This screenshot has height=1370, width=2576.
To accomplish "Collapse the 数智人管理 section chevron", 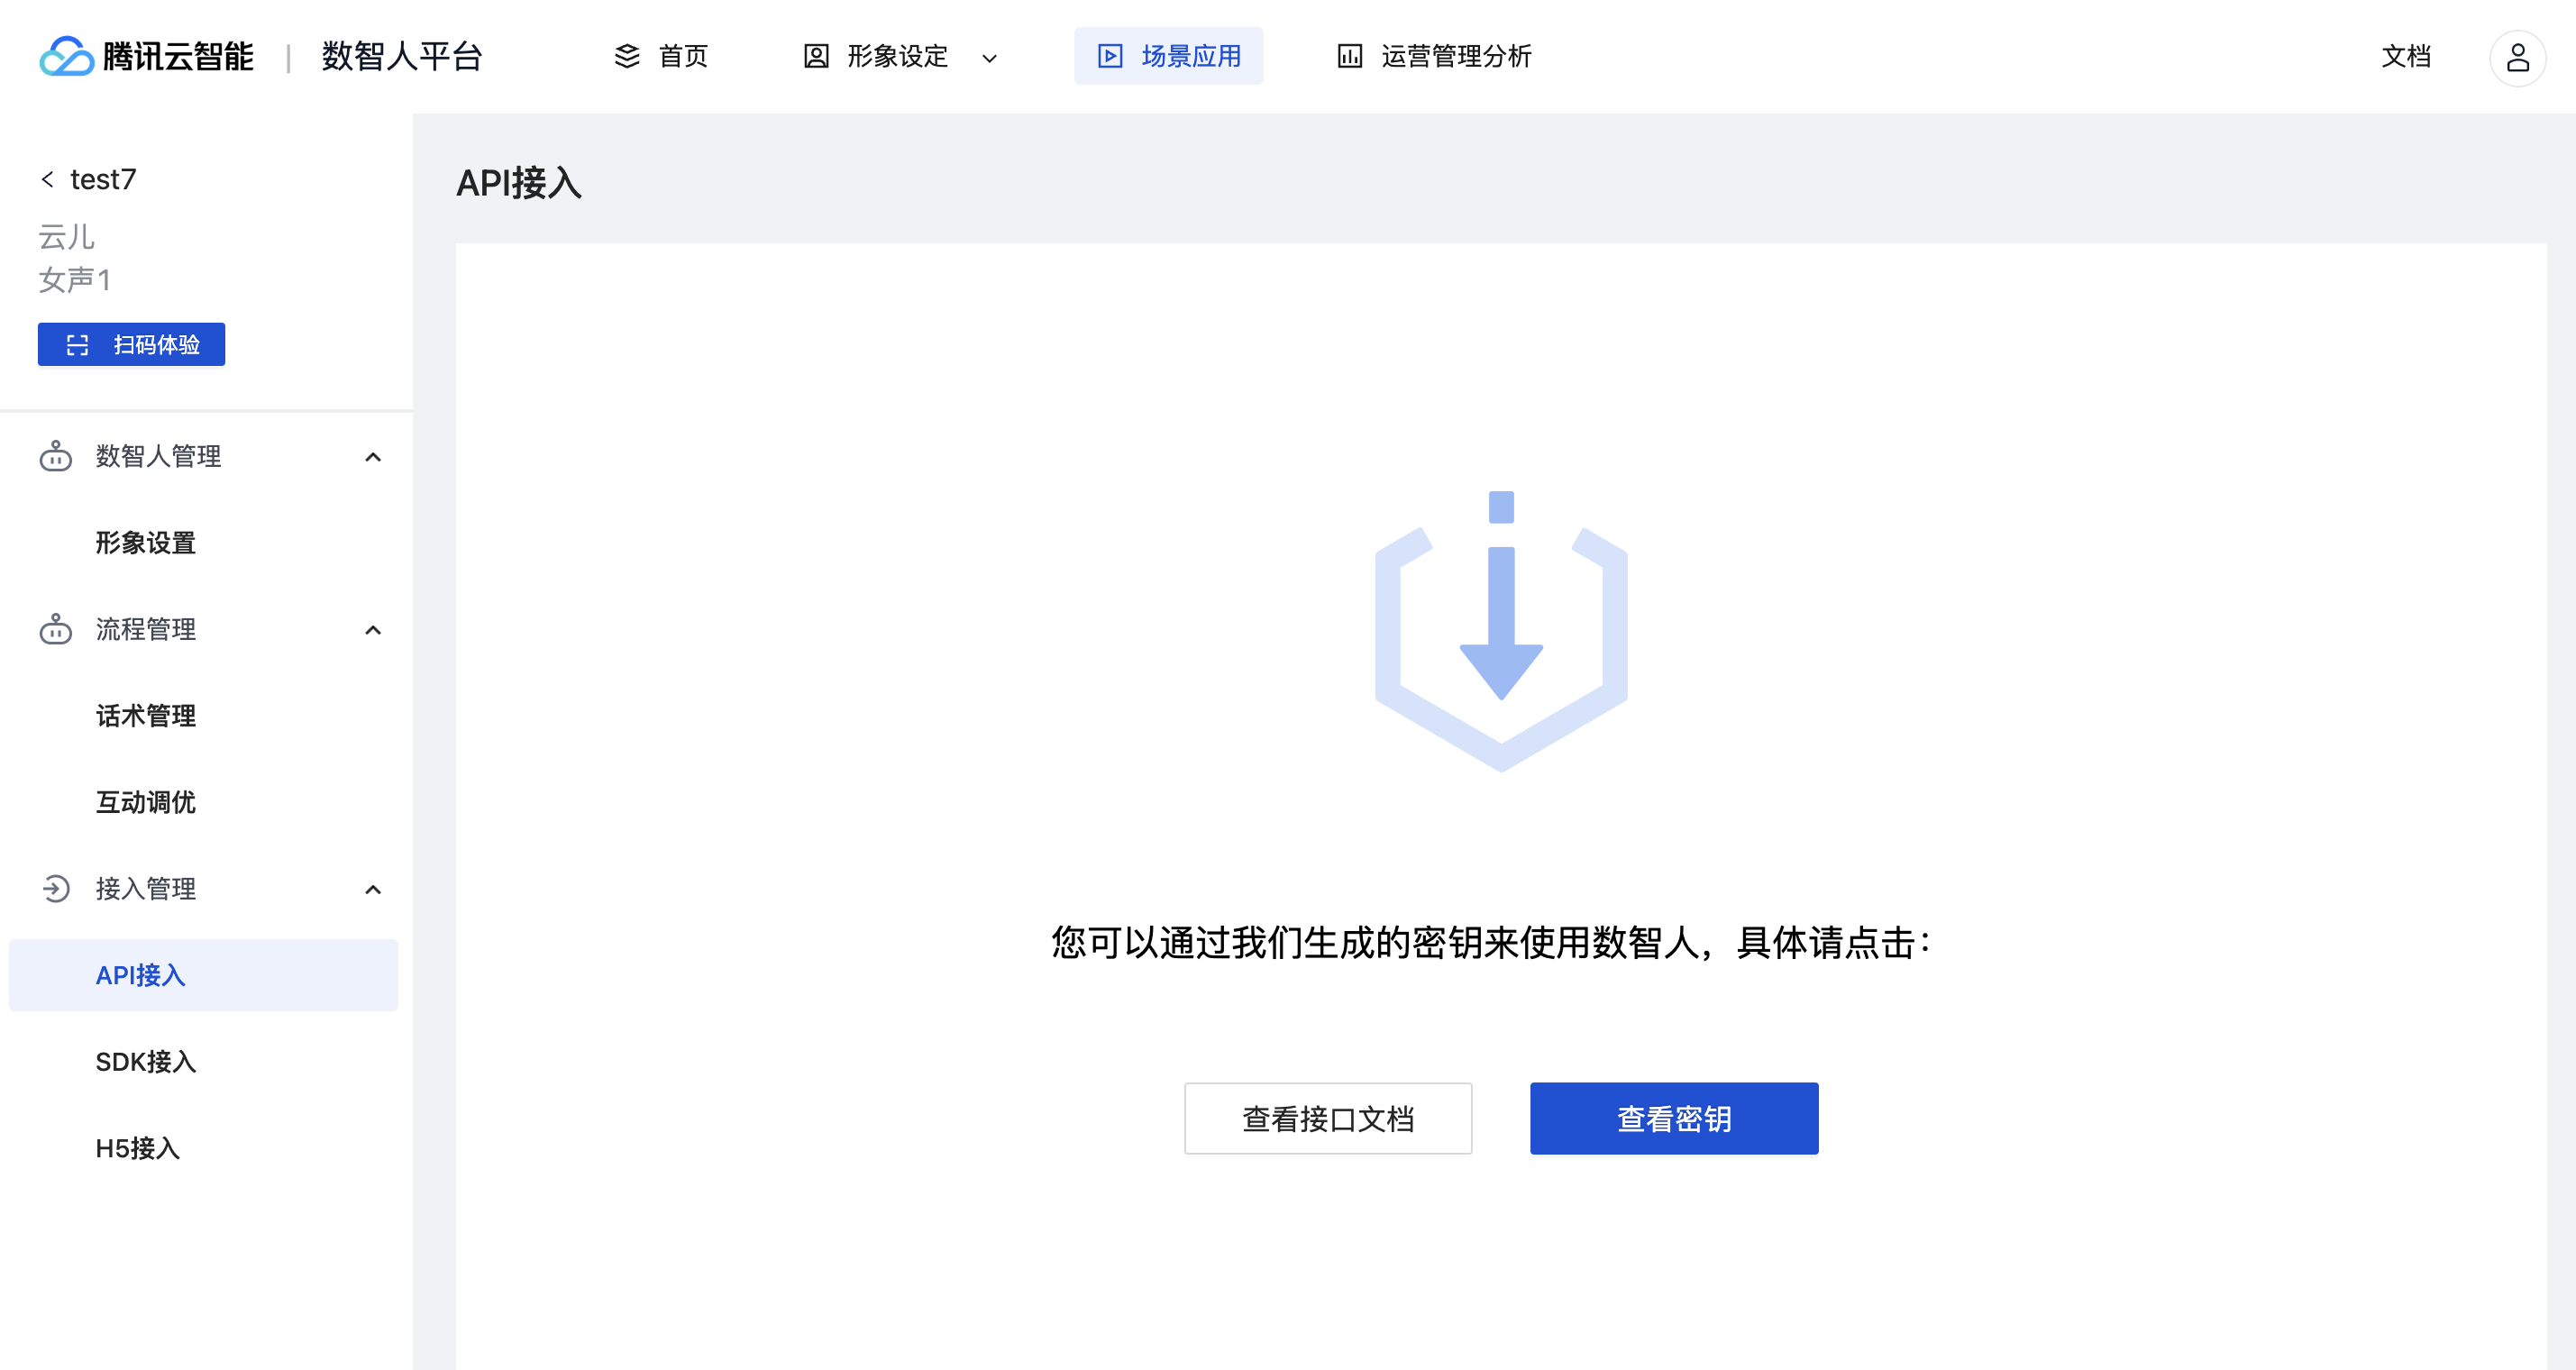I will pos(373,457).
